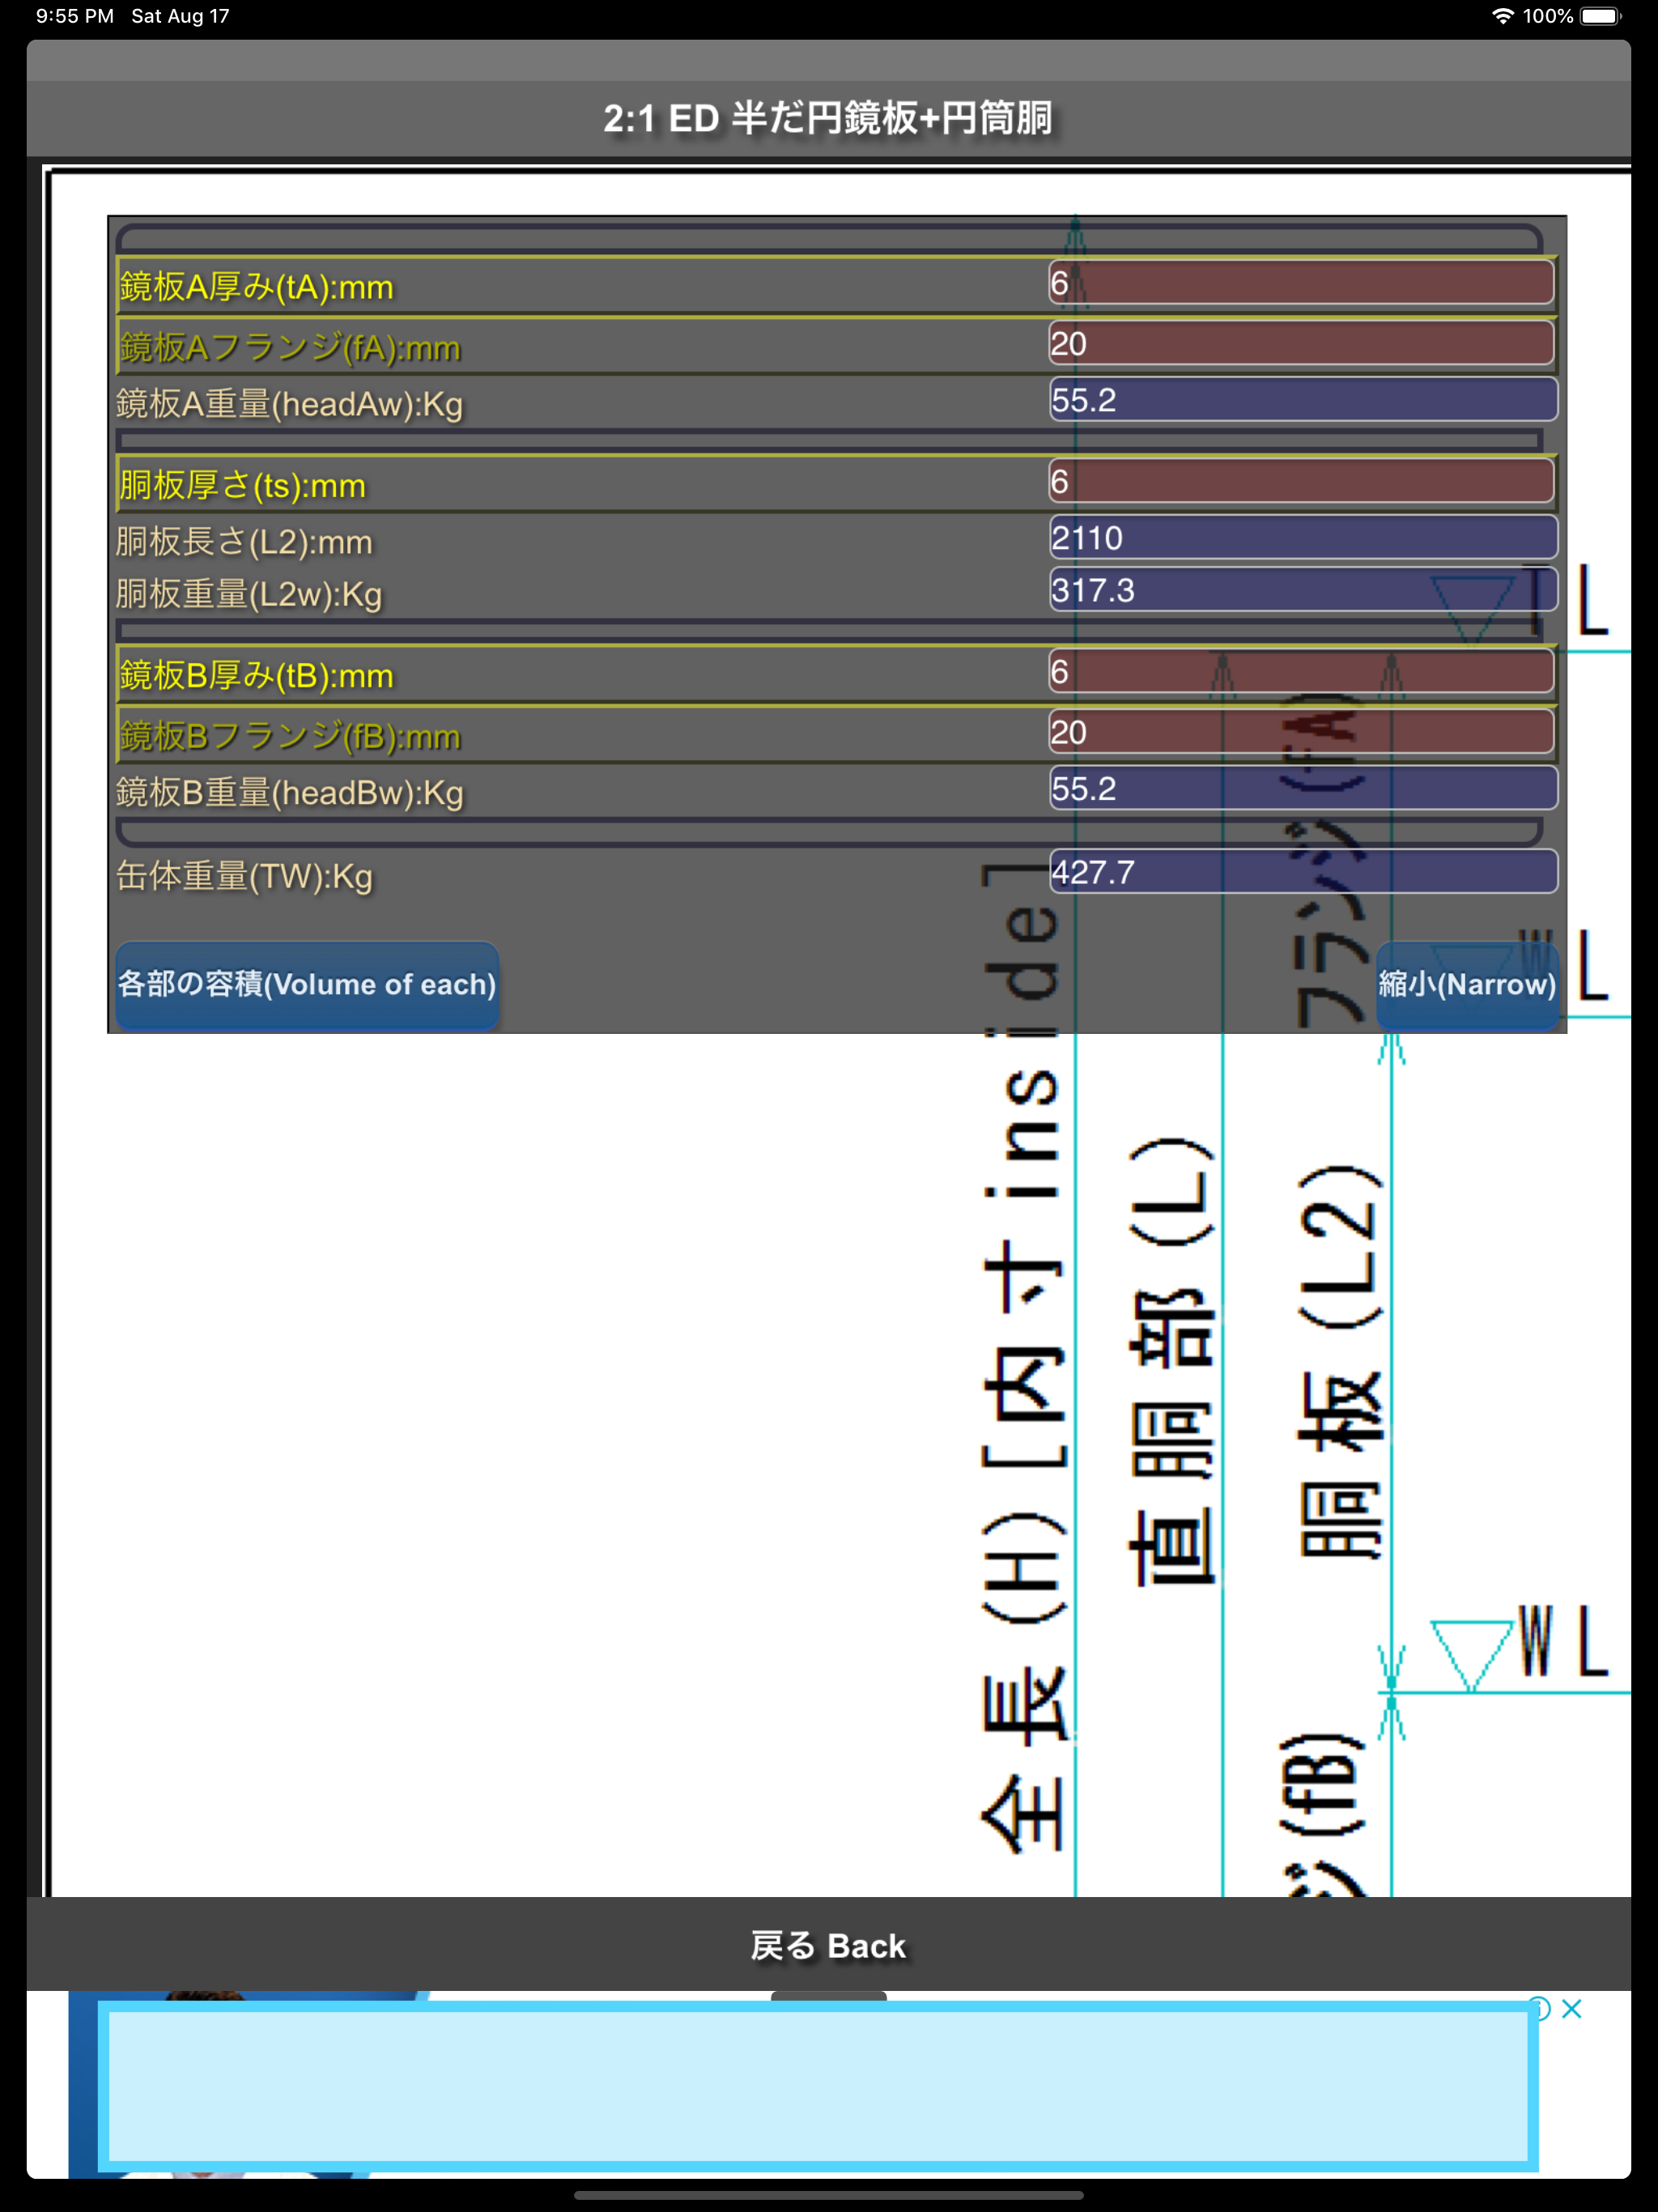
Task: Open 各部の容積(Volume of each)
Action: 307,985
